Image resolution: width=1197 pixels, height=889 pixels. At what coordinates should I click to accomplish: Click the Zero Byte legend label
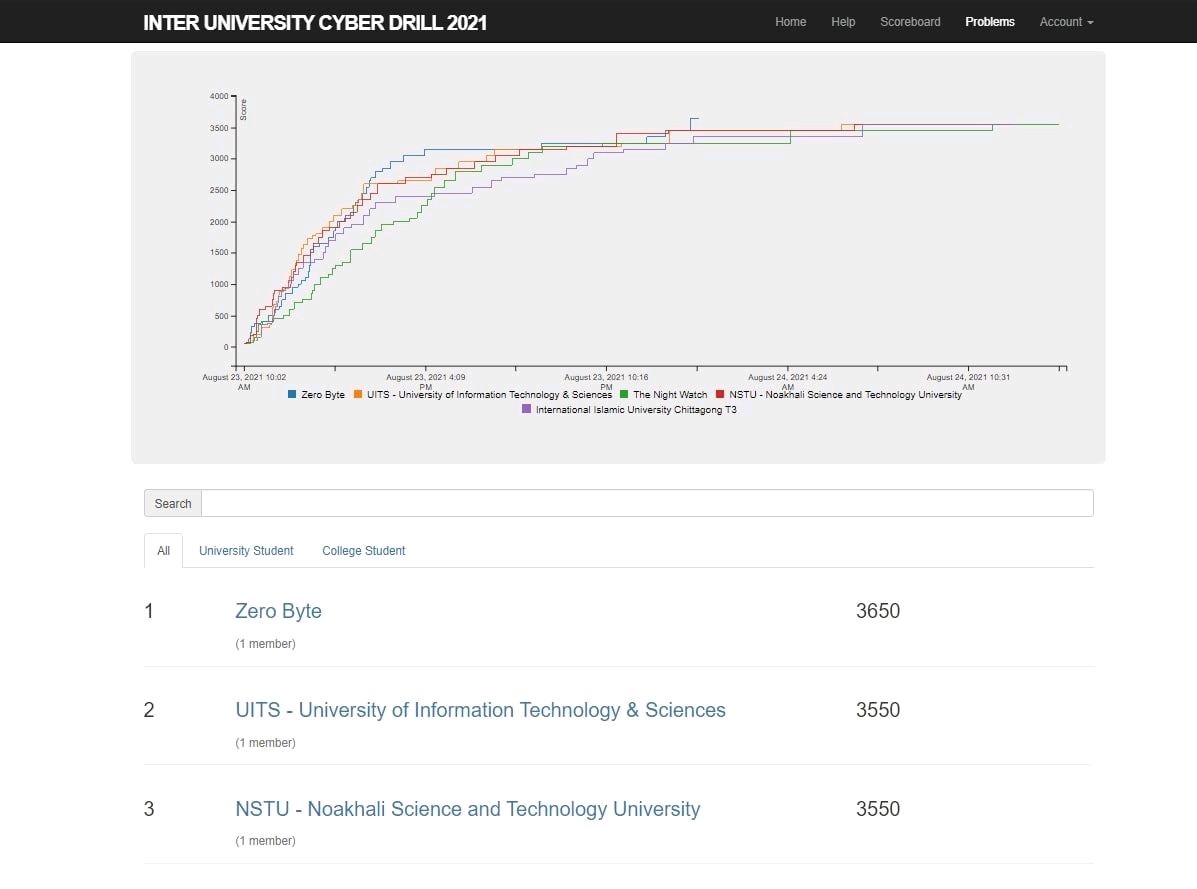tap(323, 395)
